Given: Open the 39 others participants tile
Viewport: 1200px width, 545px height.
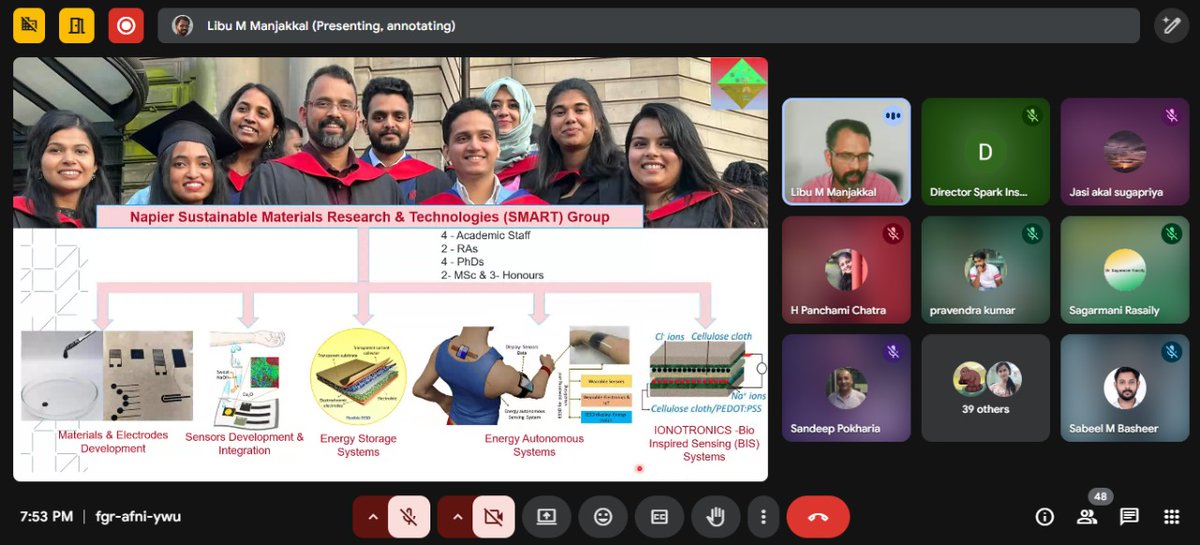Looking at the screenshot, I should point(985,387).
